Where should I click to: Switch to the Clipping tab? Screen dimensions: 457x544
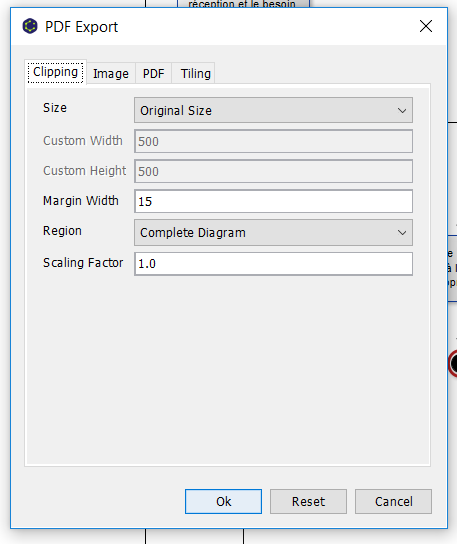56,72
